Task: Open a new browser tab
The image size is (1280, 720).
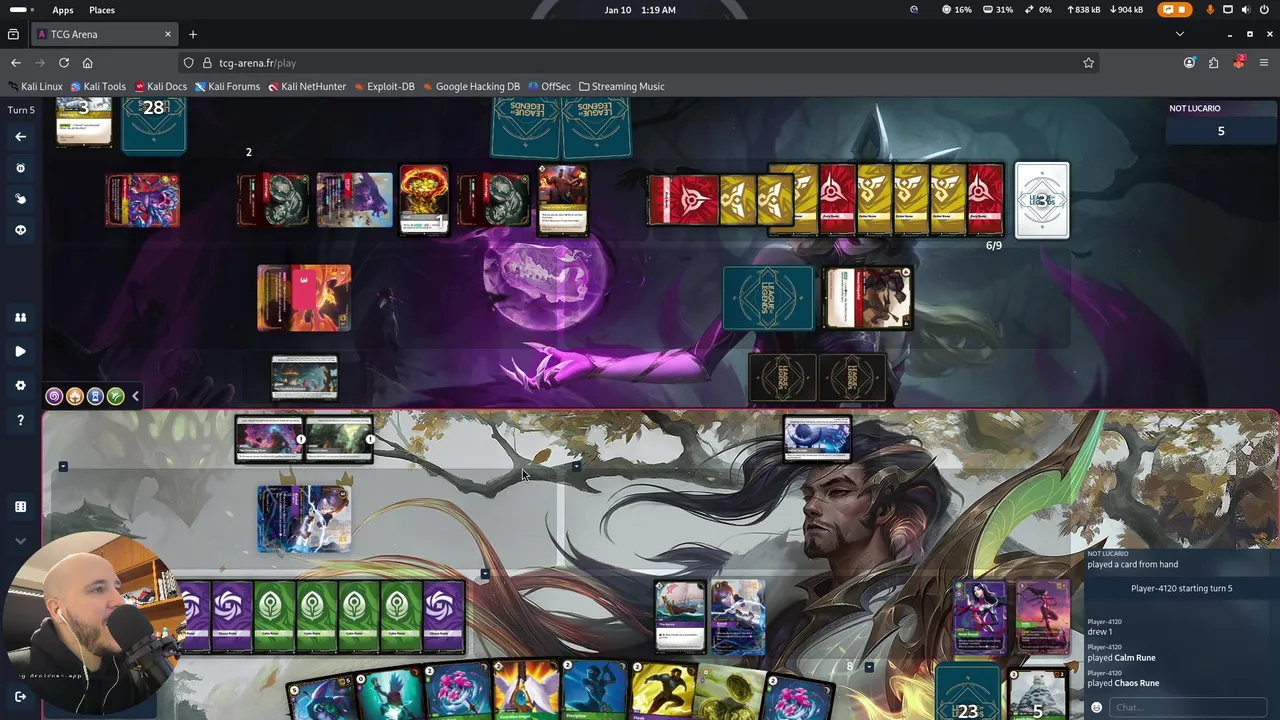Action: pyautogui.click(x=193, y=34)
